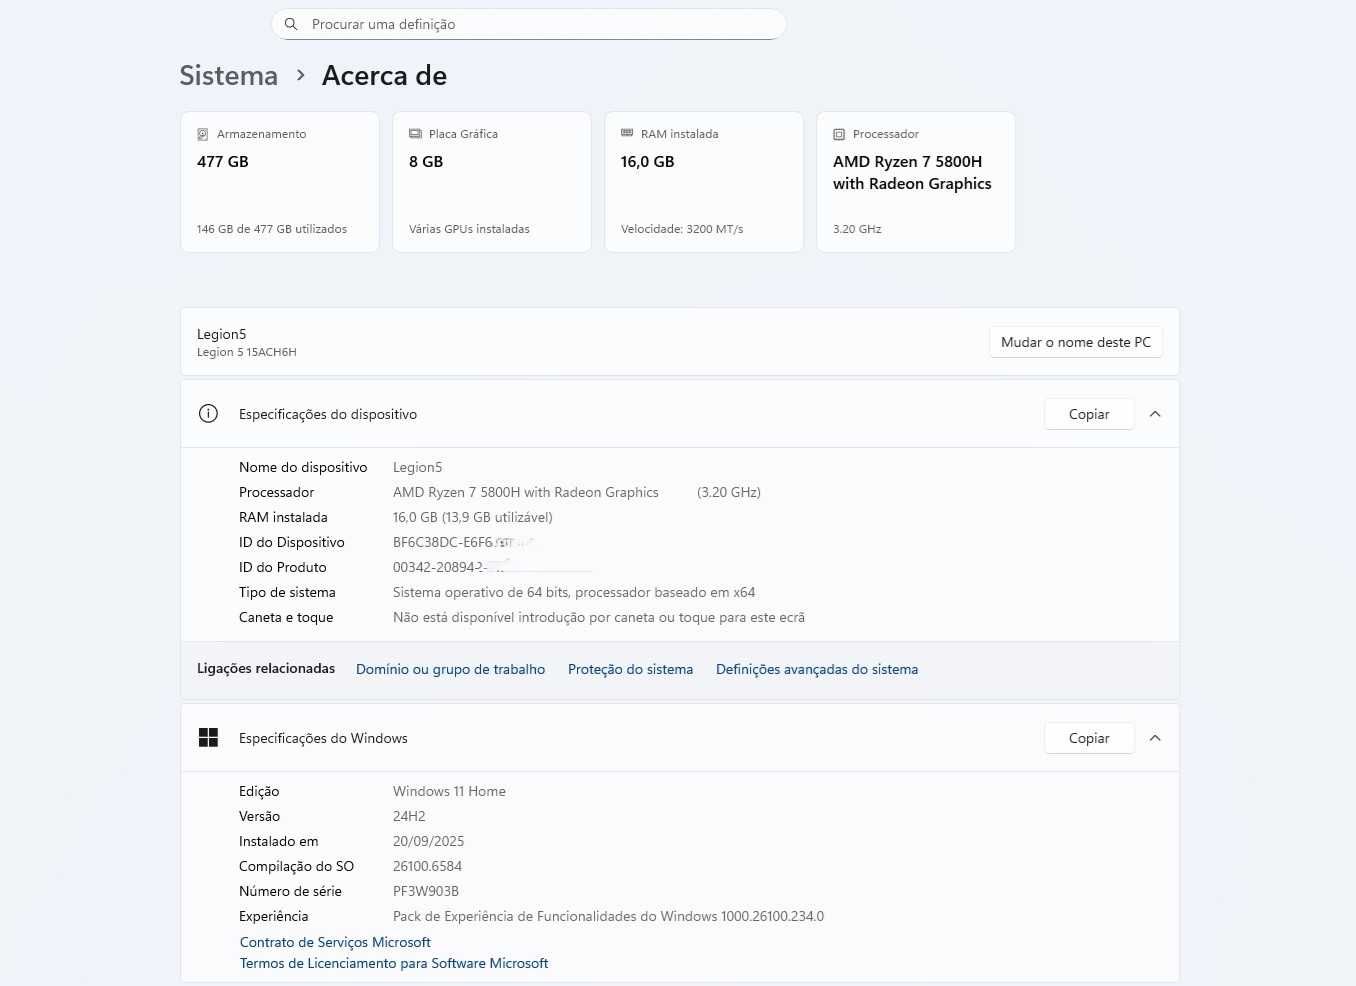This screenshot has width=1356, height=986.
Task: Click the Placa Gráfica icon
Action: (415, 134)
